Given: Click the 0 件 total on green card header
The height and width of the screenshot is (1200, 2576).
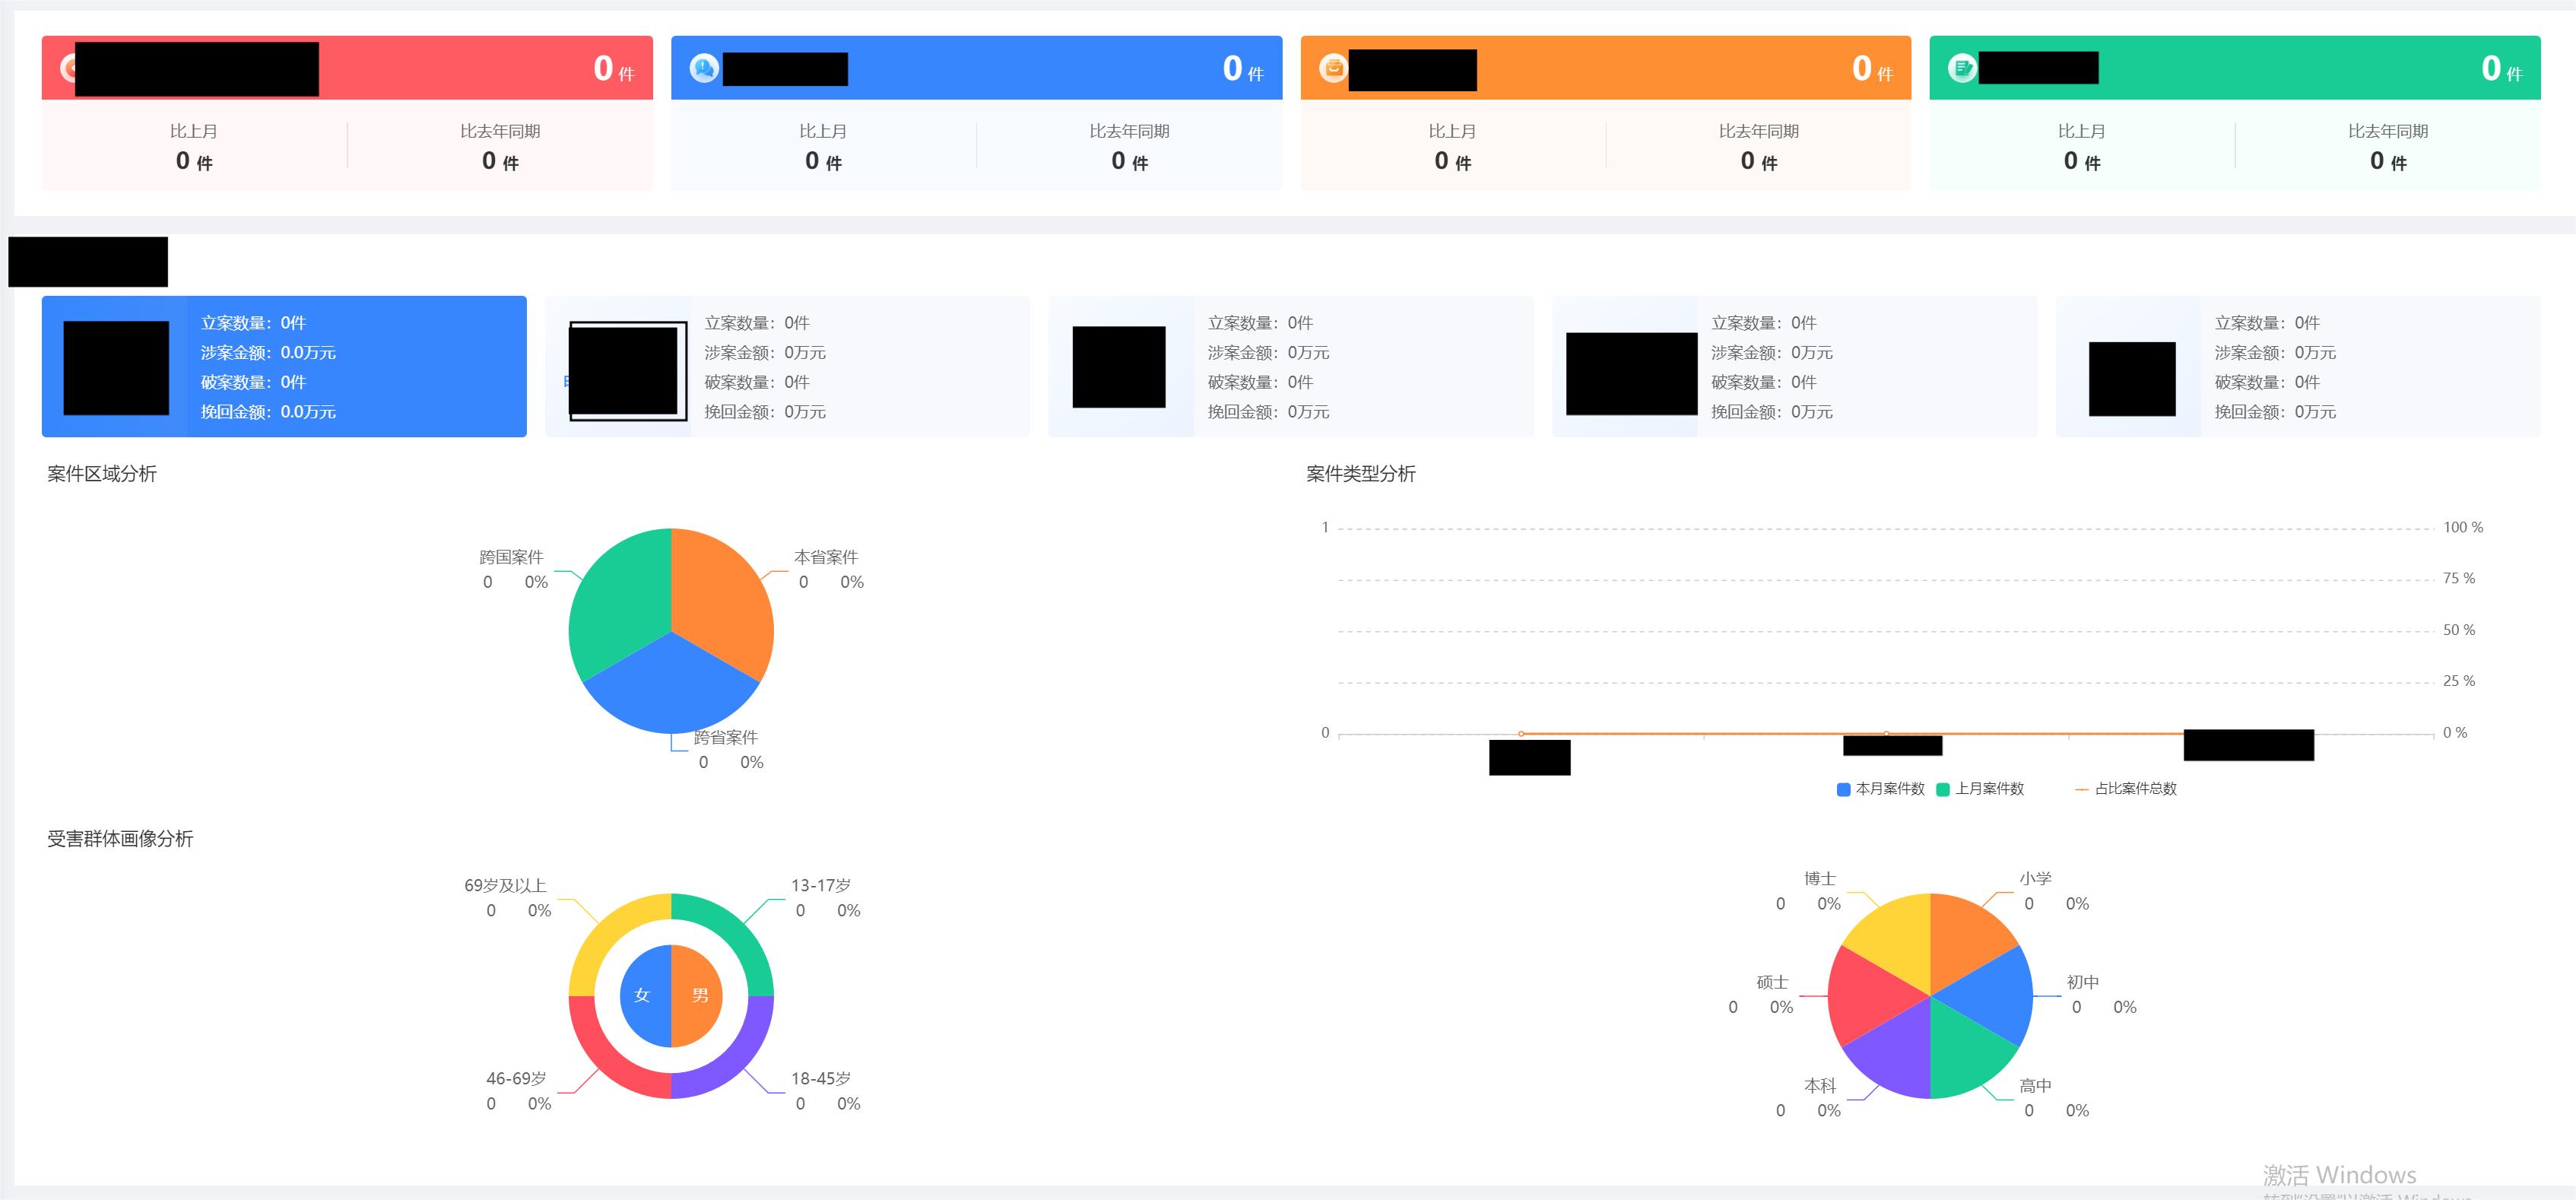Looking at the screenshot, I should coord(2502,69).
